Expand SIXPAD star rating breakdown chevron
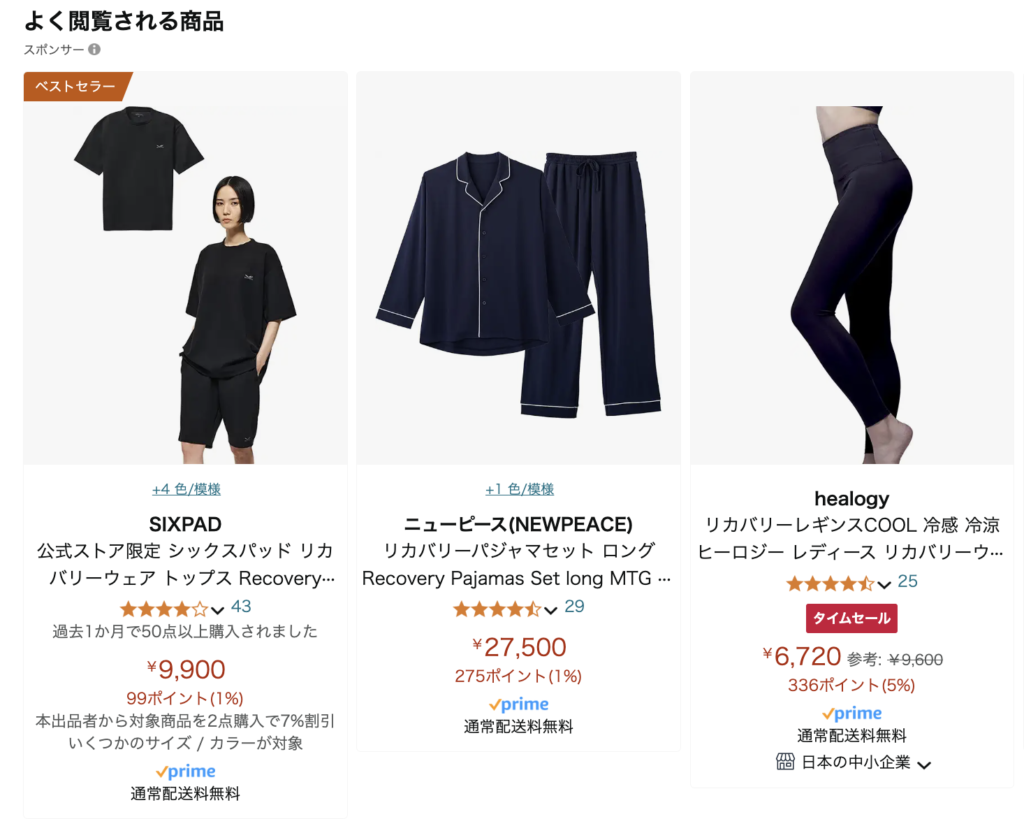1024x819 pixels. click(x=217, y=611)
